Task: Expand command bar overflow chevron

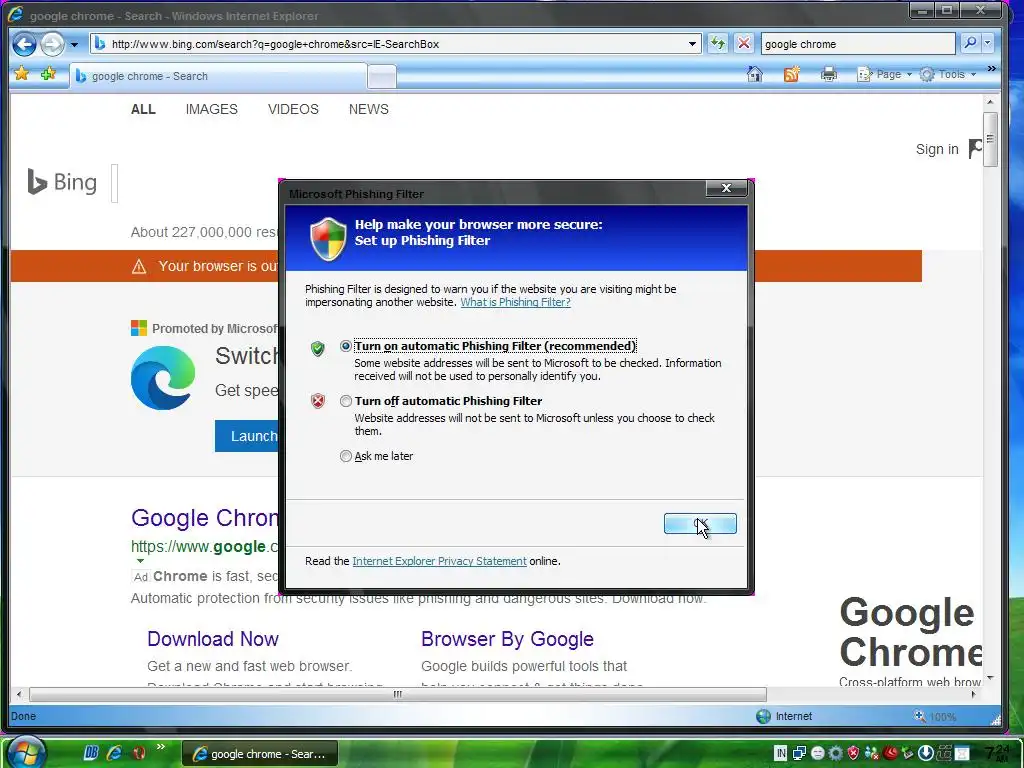Action: click(x=991, y=68)
